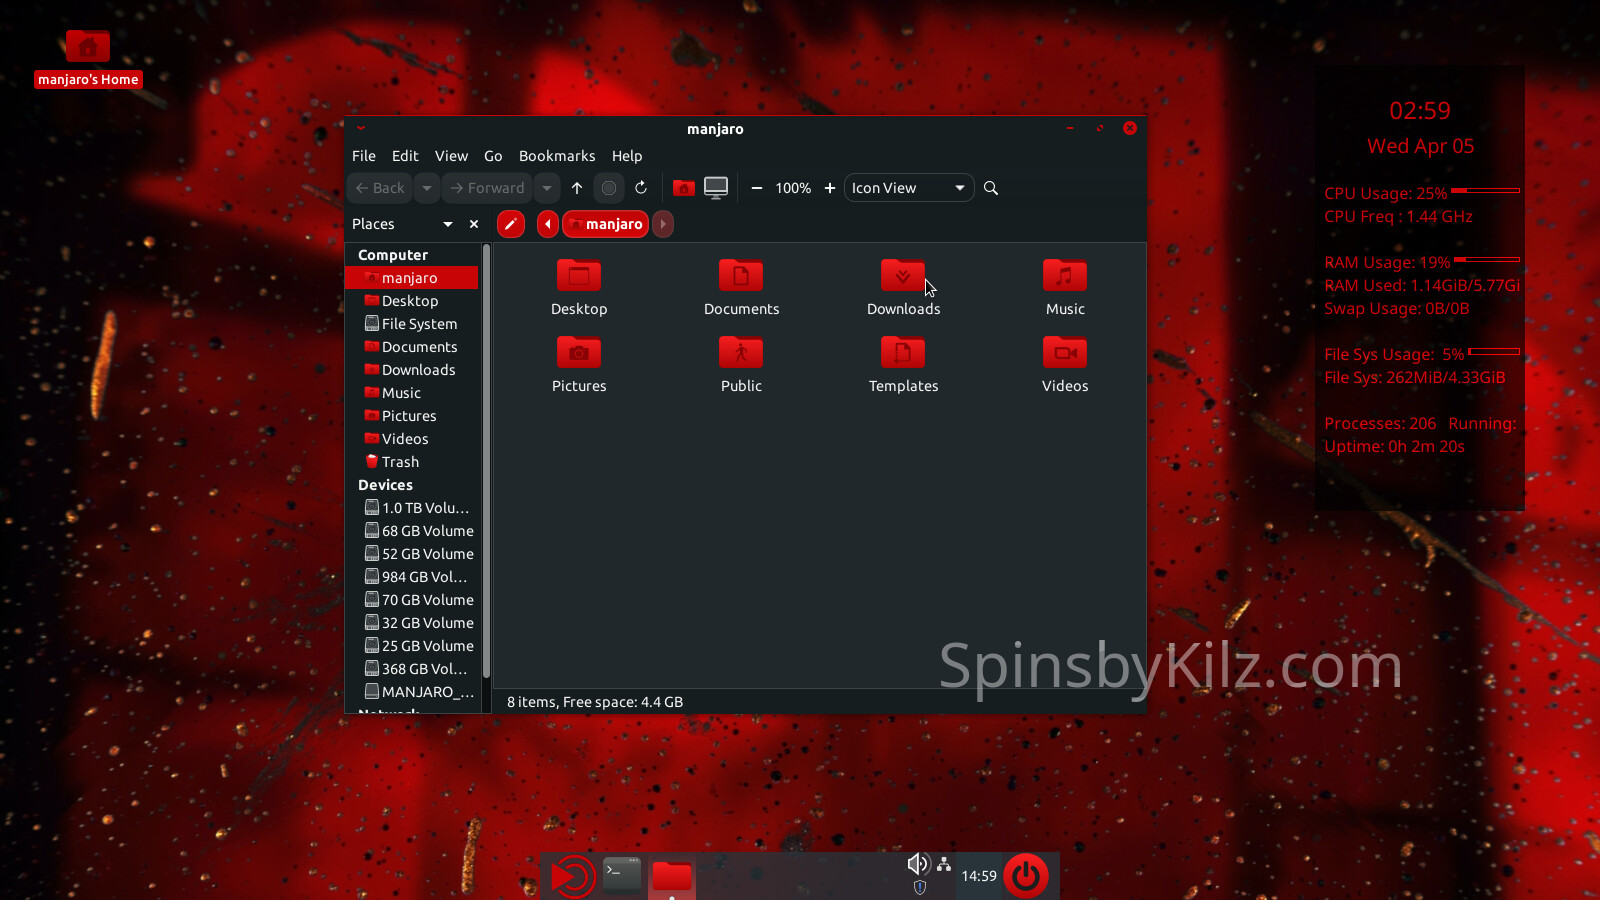Close the Places sidebar pane

[474, 224]
